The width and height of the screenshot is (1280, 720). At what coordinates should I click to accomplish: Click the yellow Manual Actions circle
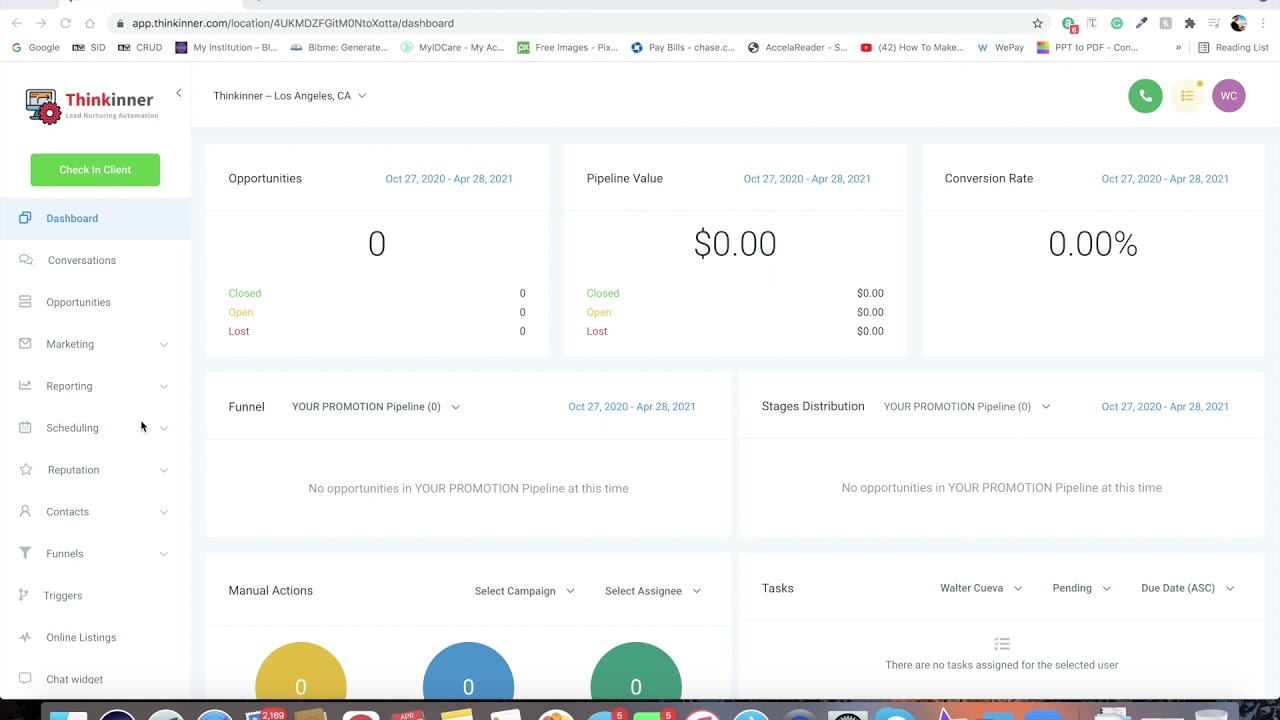[301, 671]
